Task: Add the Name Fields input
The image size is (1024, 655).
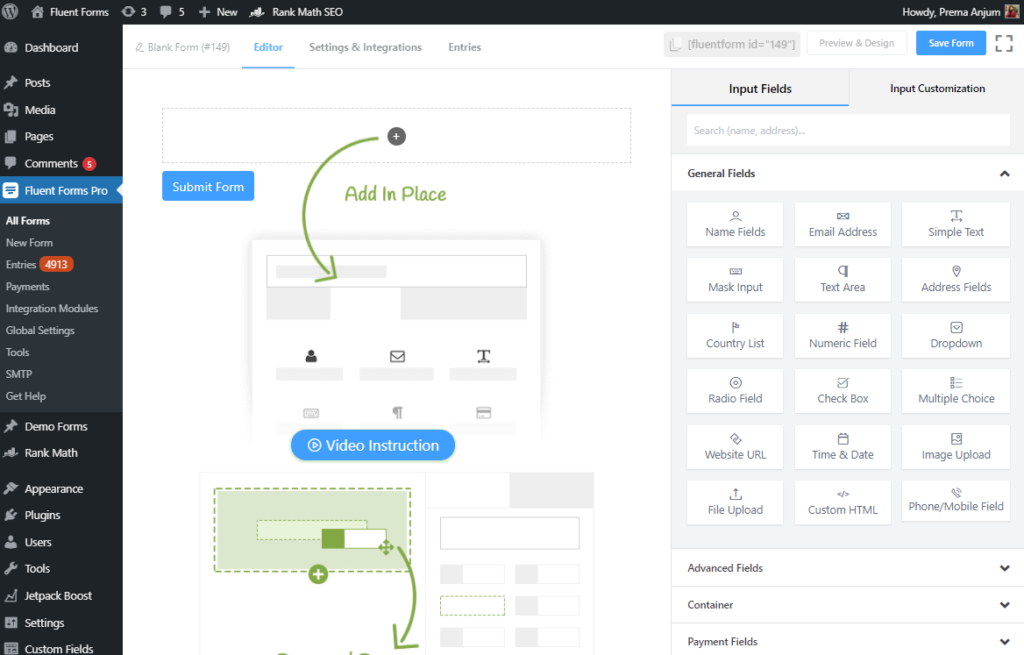Action: tap(735, 224)
